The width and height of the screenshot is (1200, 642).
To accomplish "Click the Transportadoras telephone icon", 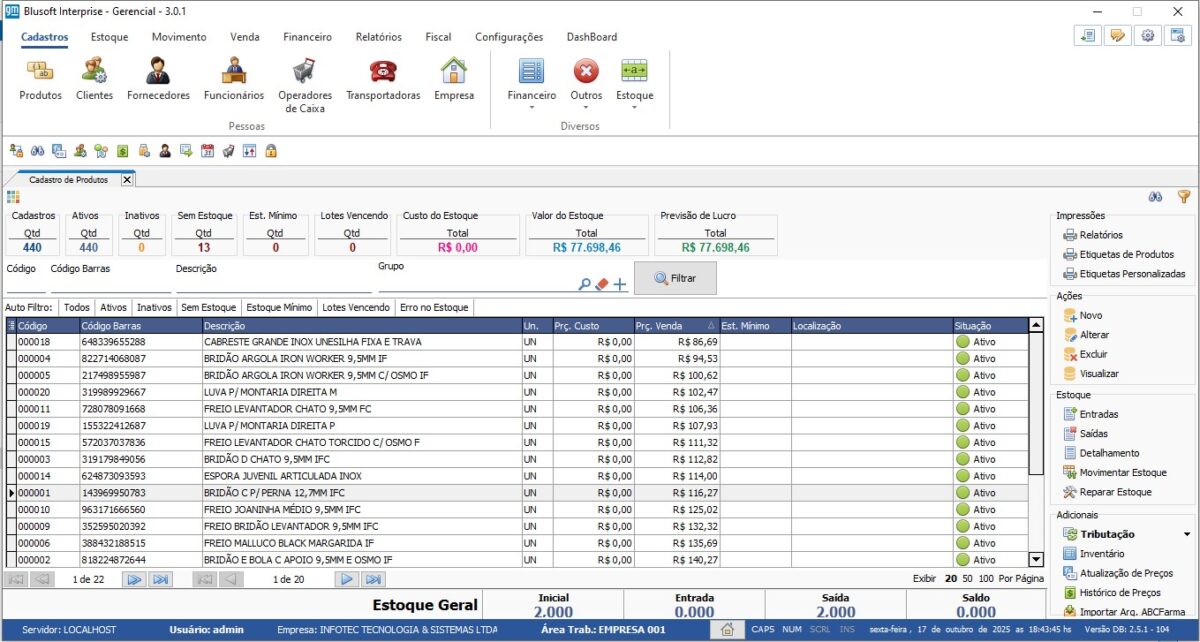I will pyautogui.click(x=383, y=72).
